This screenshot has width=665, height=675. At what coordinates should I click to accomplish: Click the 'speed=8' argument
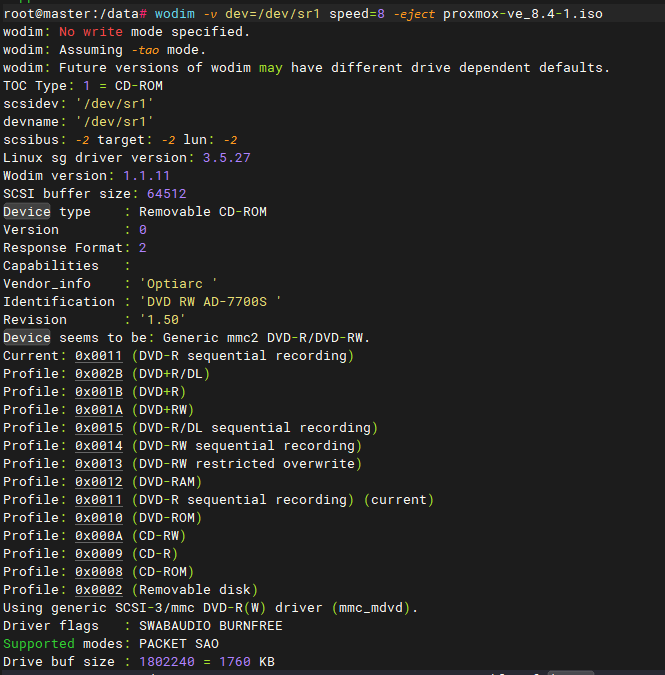(357, 14)
